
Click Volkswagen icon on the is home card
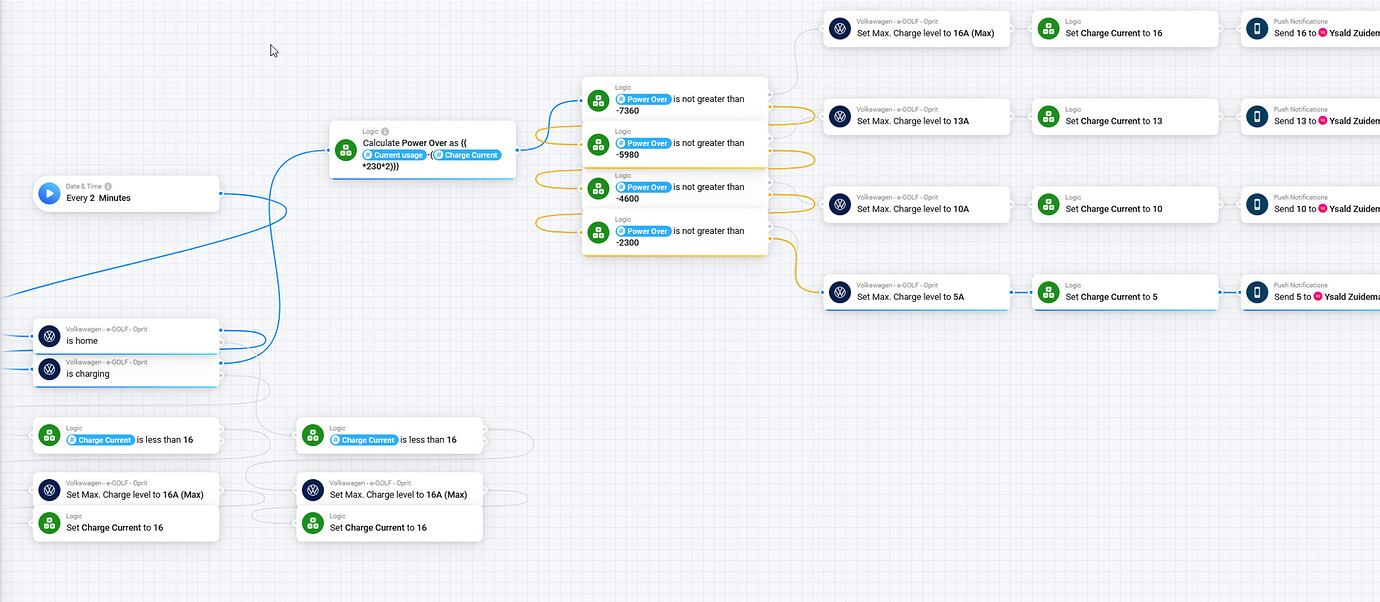(49, 336)
